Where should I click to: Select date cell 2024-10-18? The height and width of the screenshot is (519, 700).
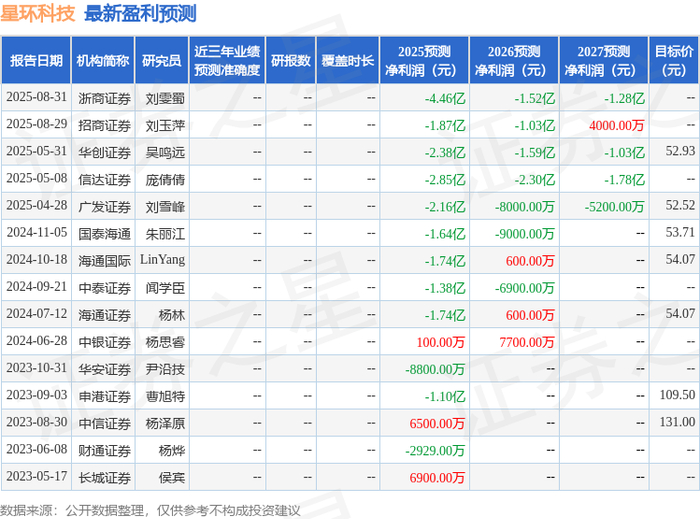(x=37, y=260)
